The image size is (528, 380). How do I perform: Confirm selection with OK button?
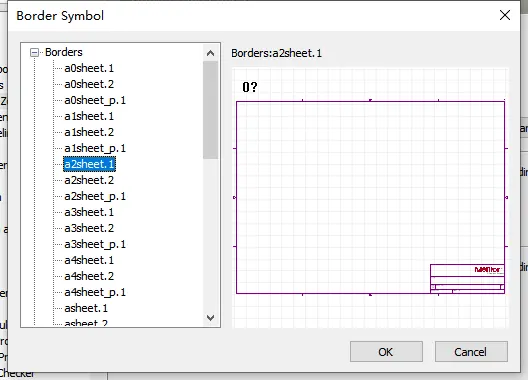386,352
